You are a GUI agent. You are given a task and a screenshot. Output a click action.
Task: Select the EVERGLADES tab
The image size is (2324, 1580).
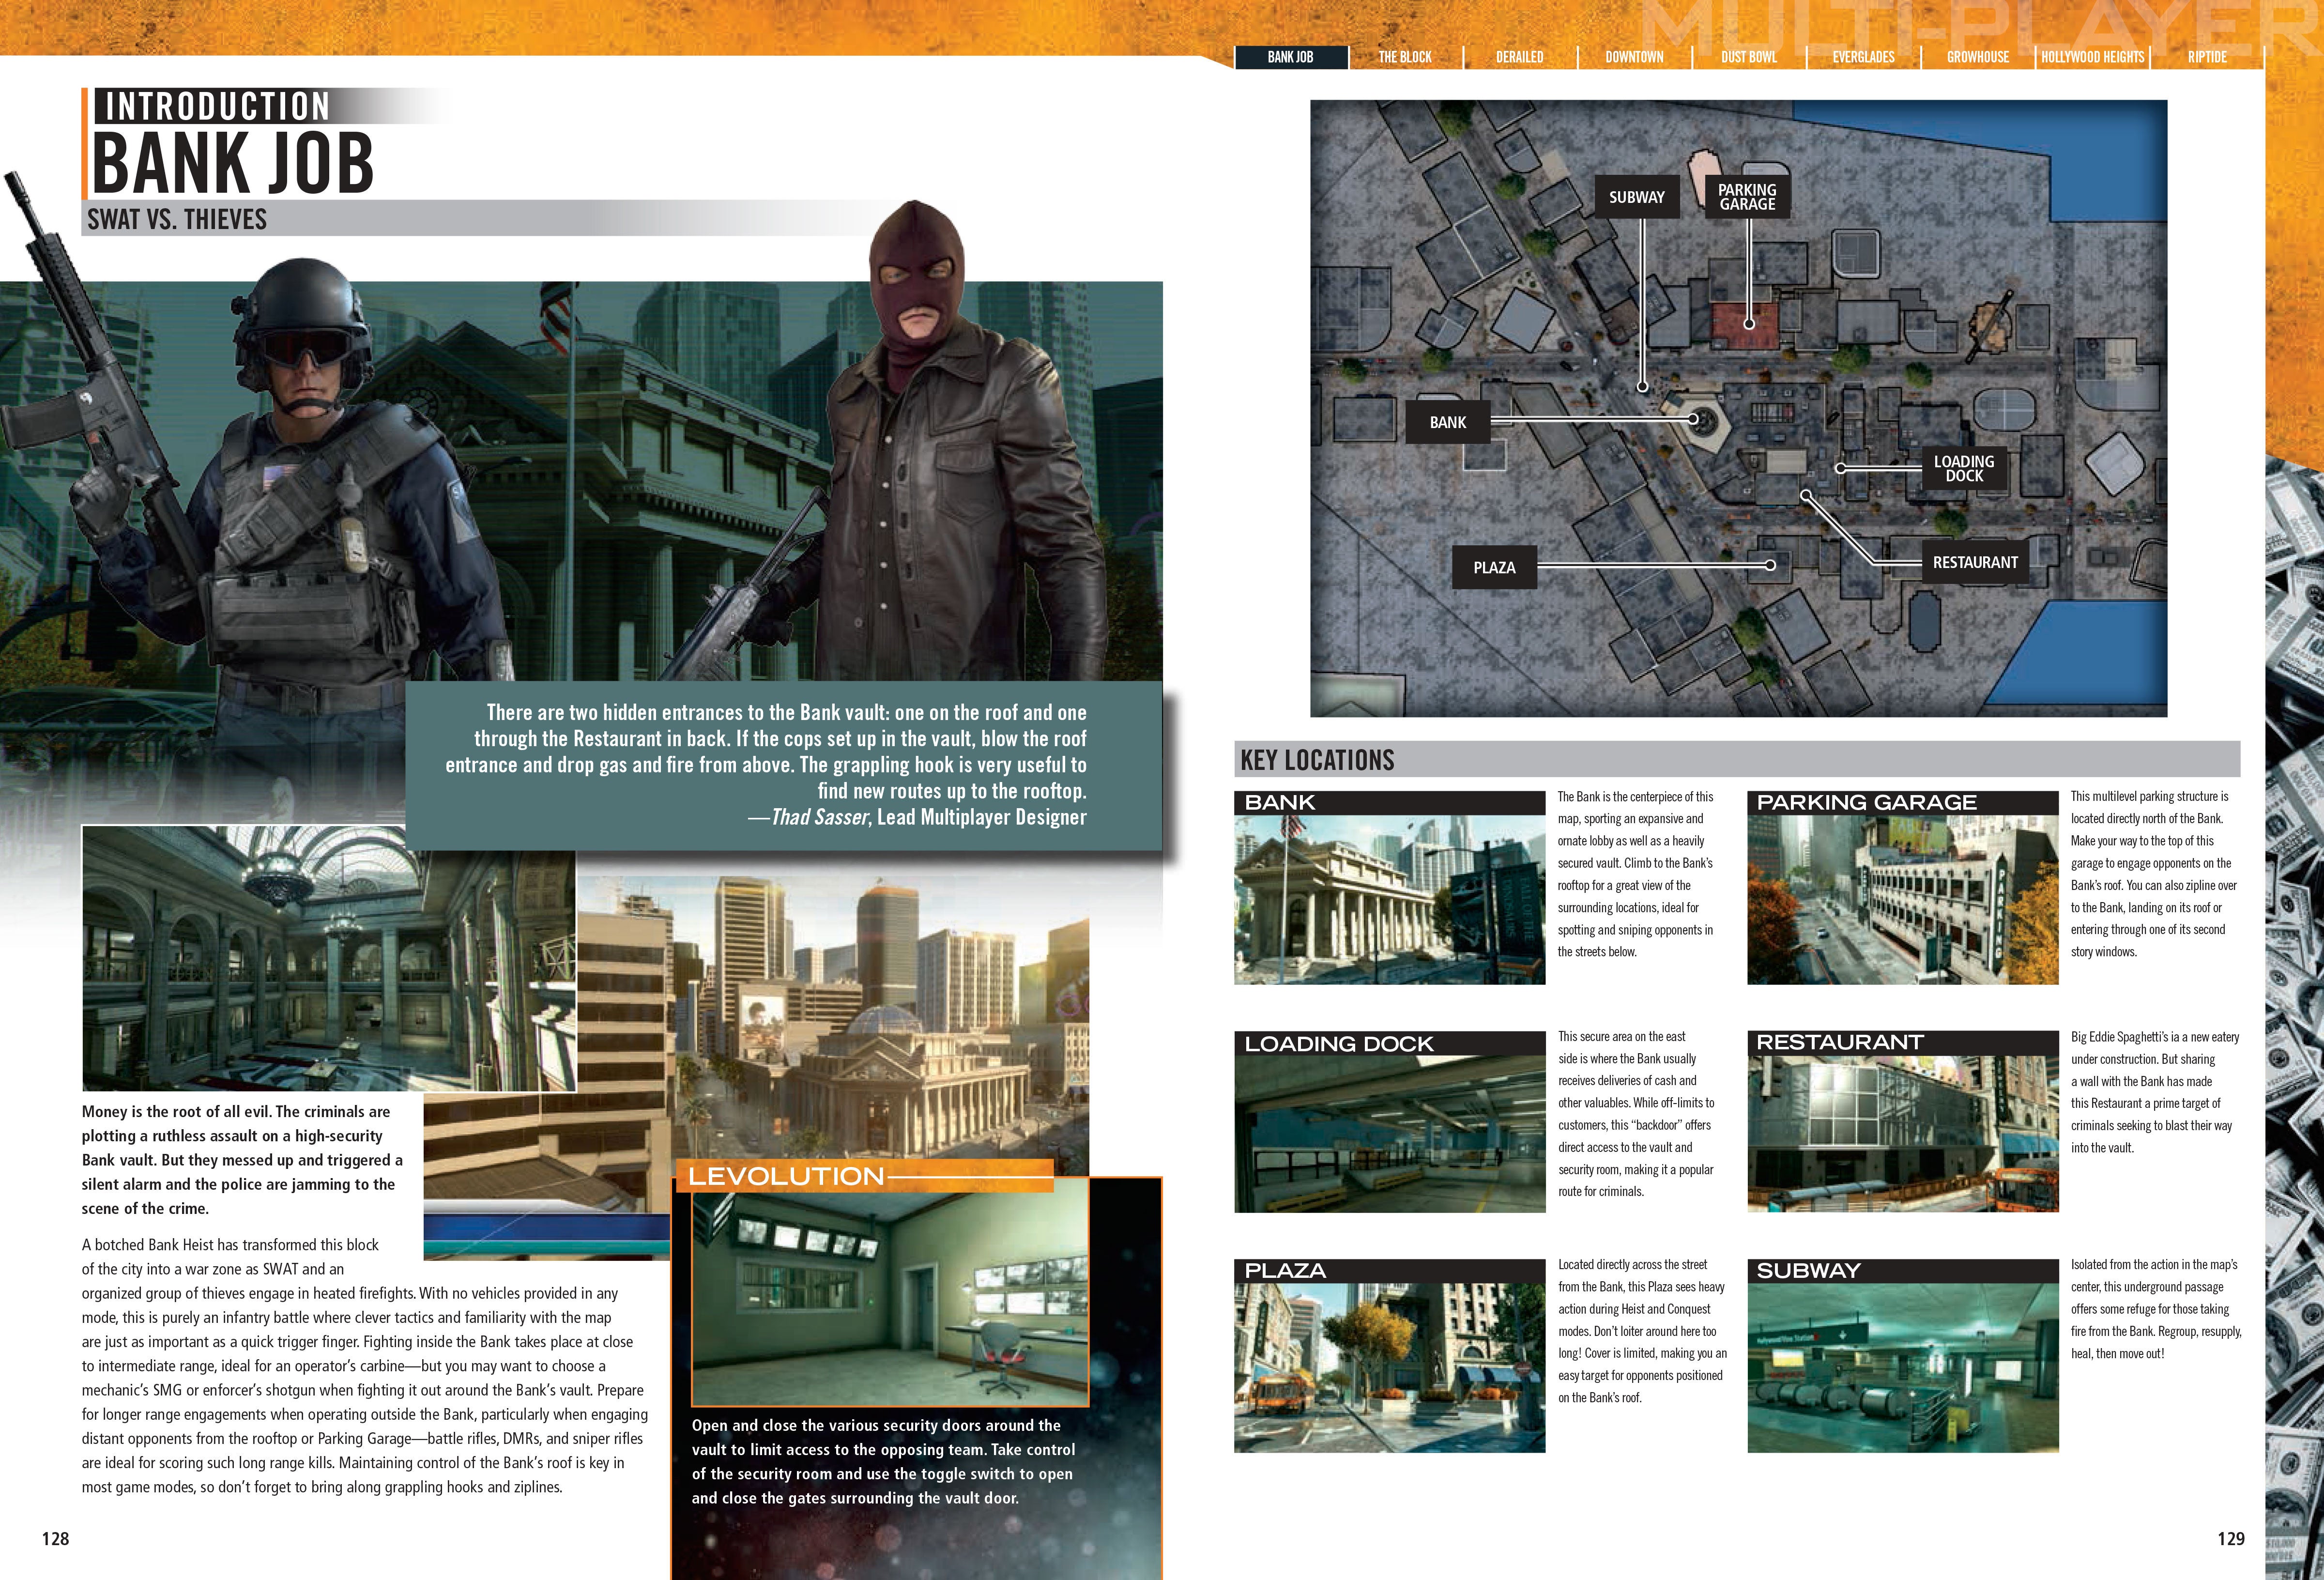[x=1864, y=57]
